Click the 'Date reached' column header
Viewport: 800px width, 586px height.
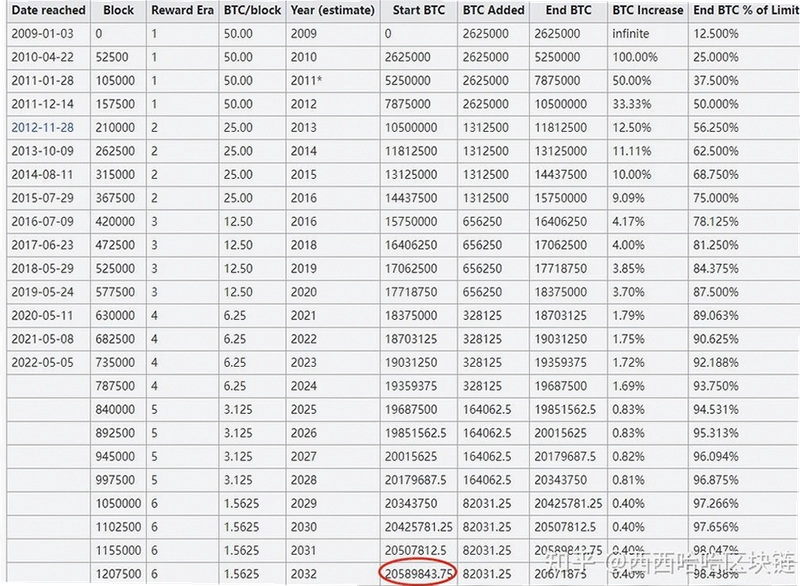[48, 10]
